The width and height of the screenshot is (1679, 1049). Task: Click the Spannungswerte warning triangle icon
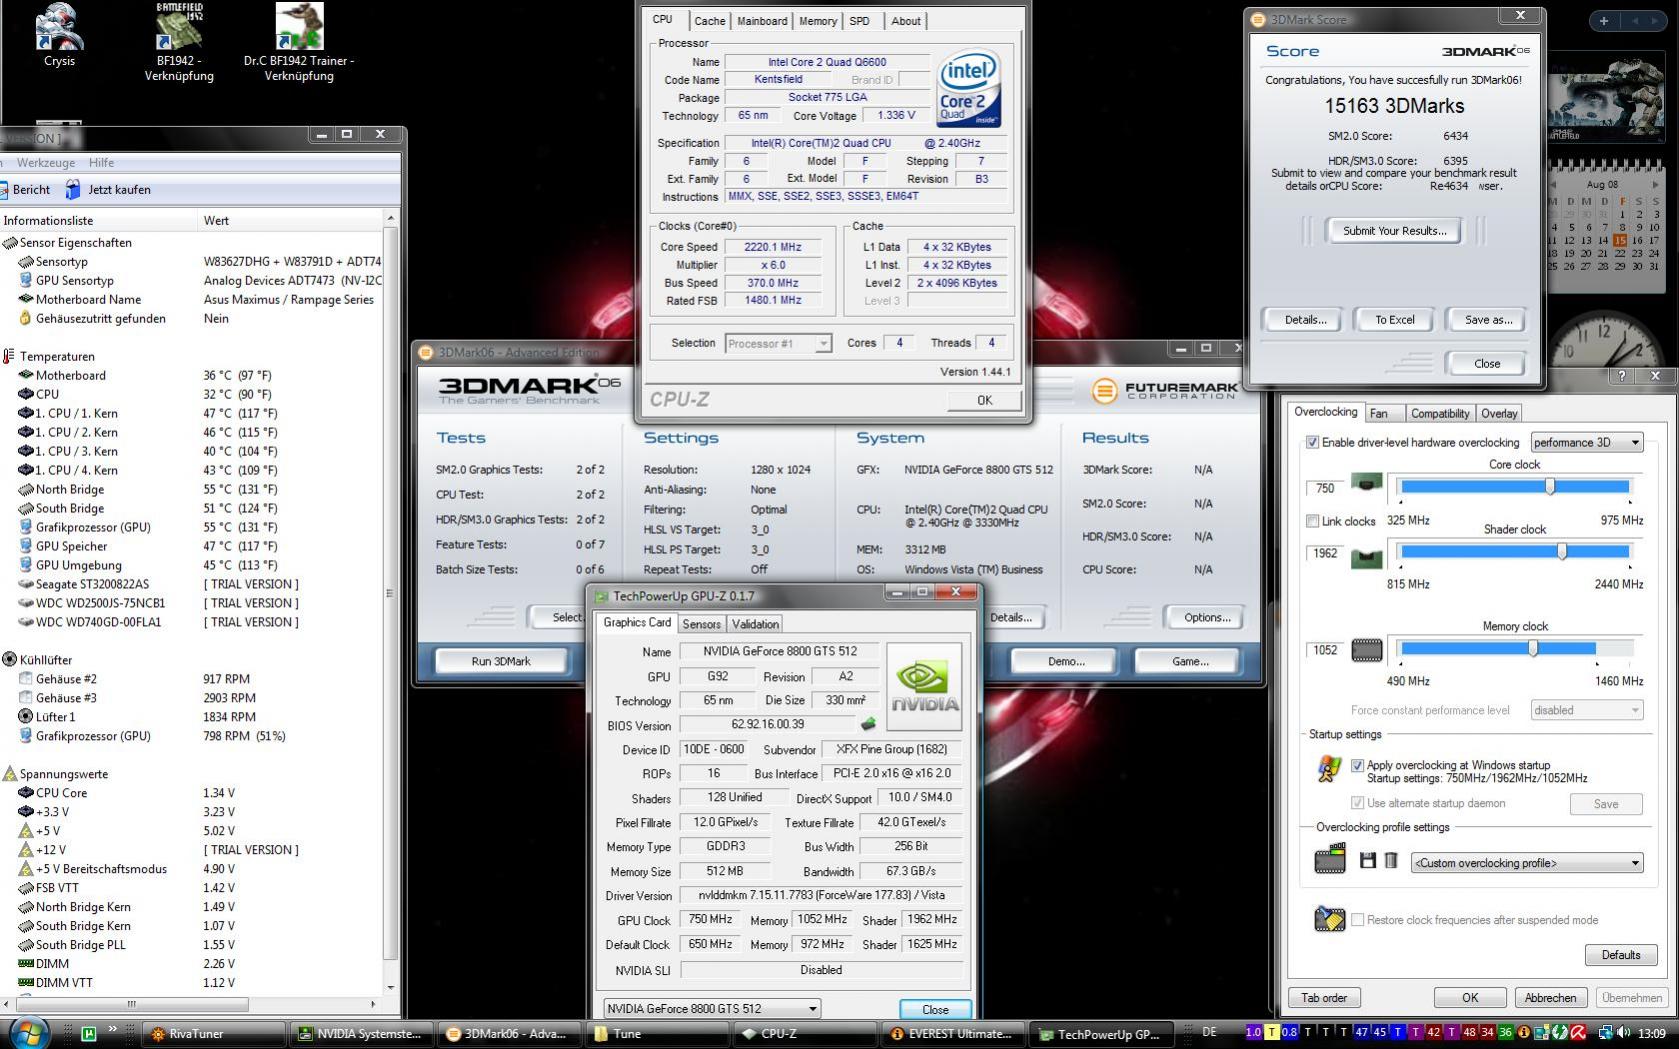pos(10,774)
